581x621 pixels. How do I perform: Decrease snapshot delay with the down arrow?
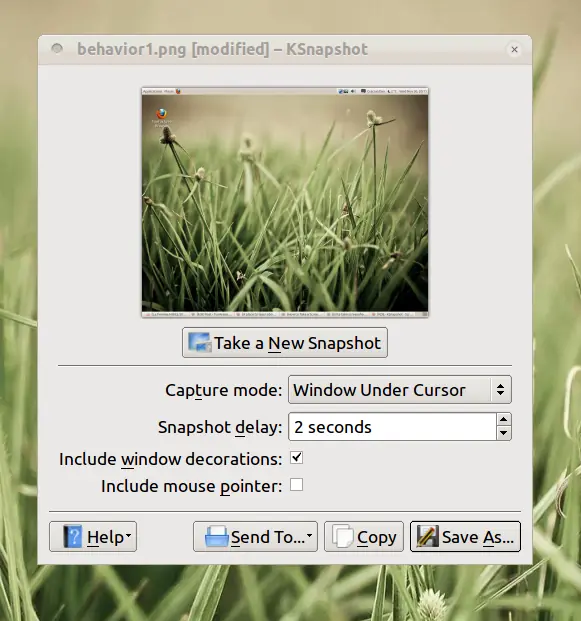point(504,433)
